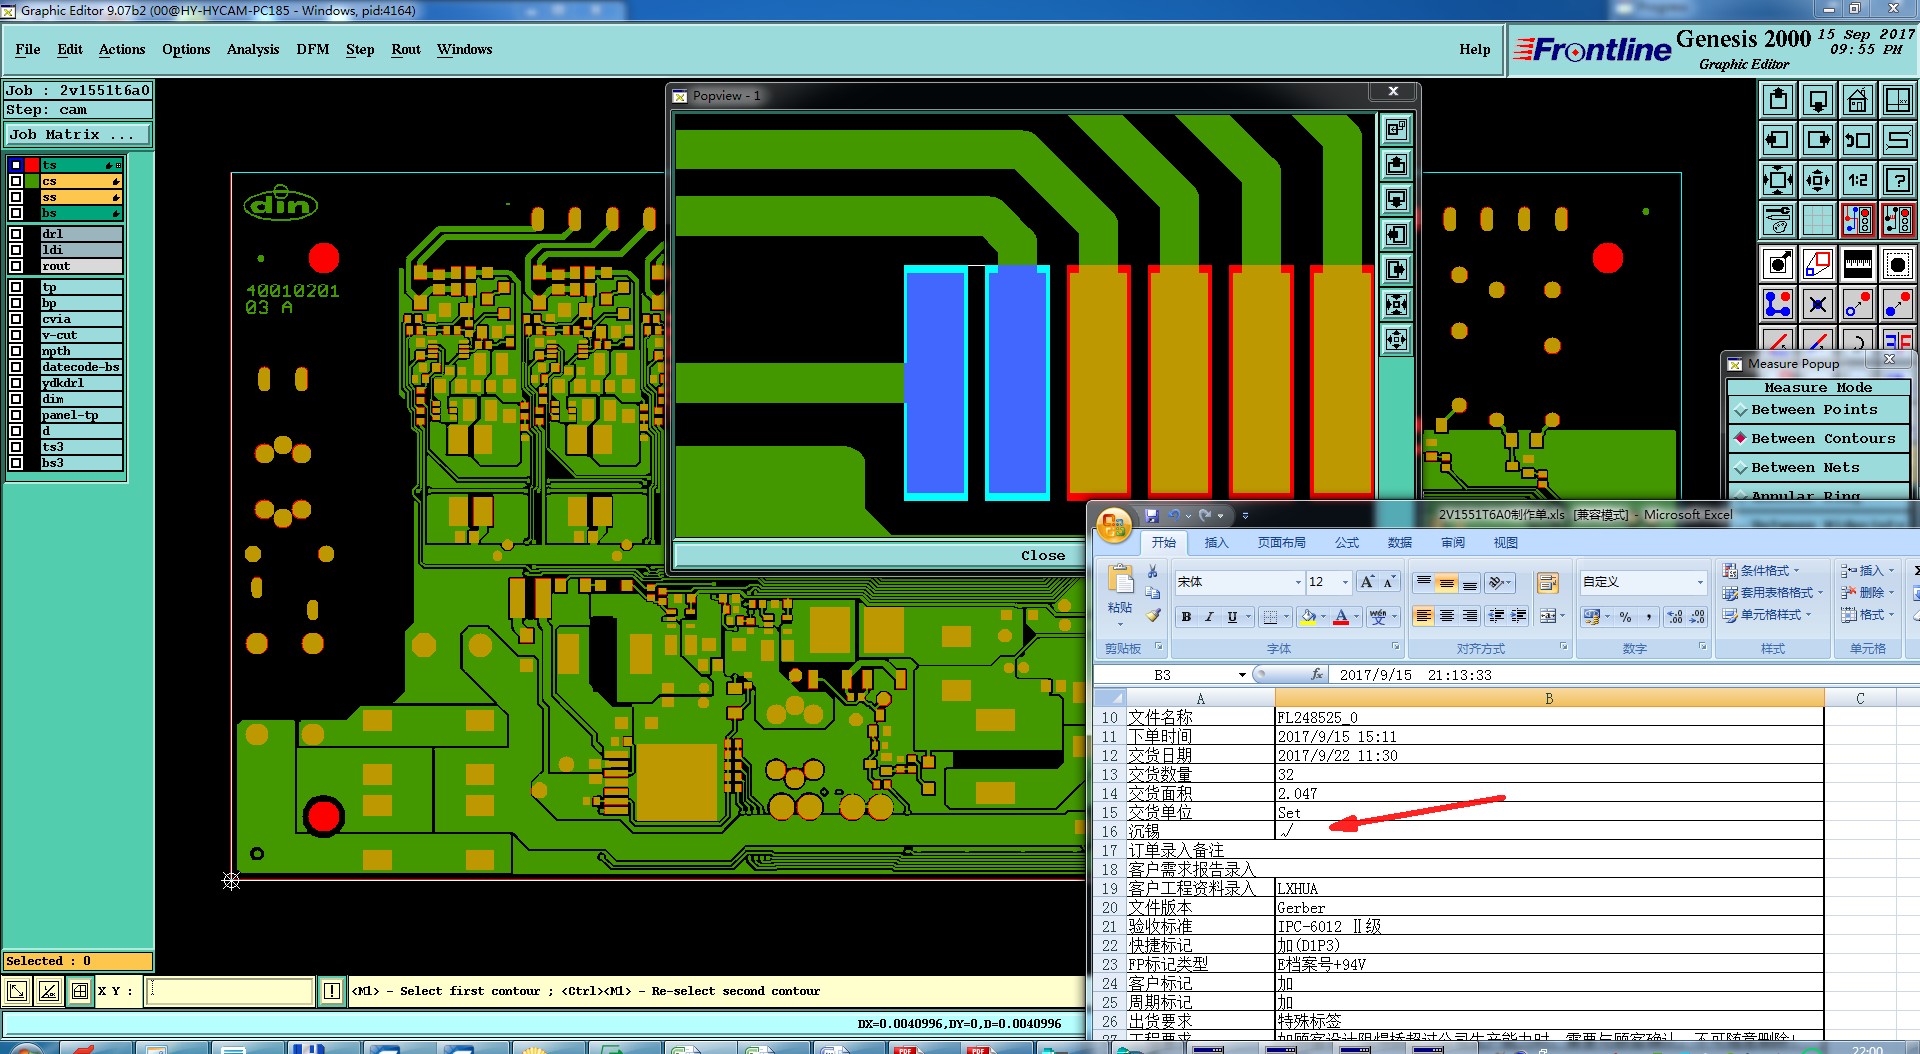1920x1054 pixels.
Task: Select Between Contours measure mode
Action: click(1818, 439)
